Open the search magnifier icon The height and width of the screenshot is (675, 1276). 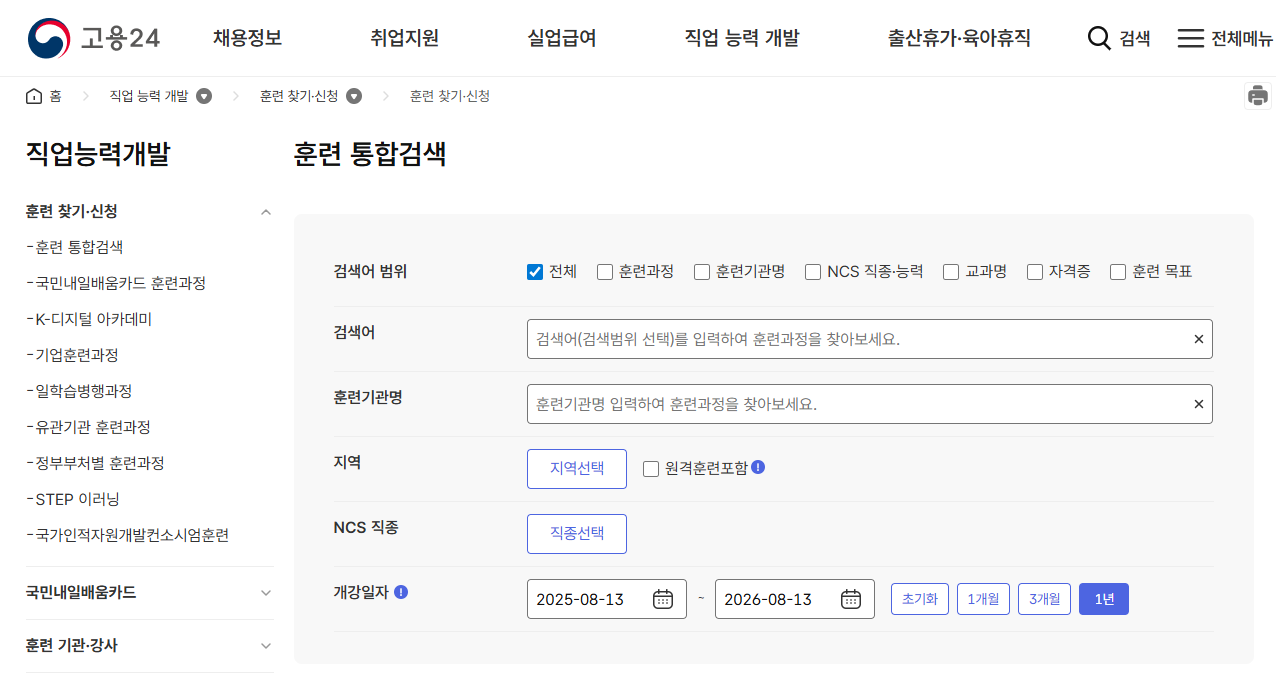pyautogui.click(x=1099, y=38)
